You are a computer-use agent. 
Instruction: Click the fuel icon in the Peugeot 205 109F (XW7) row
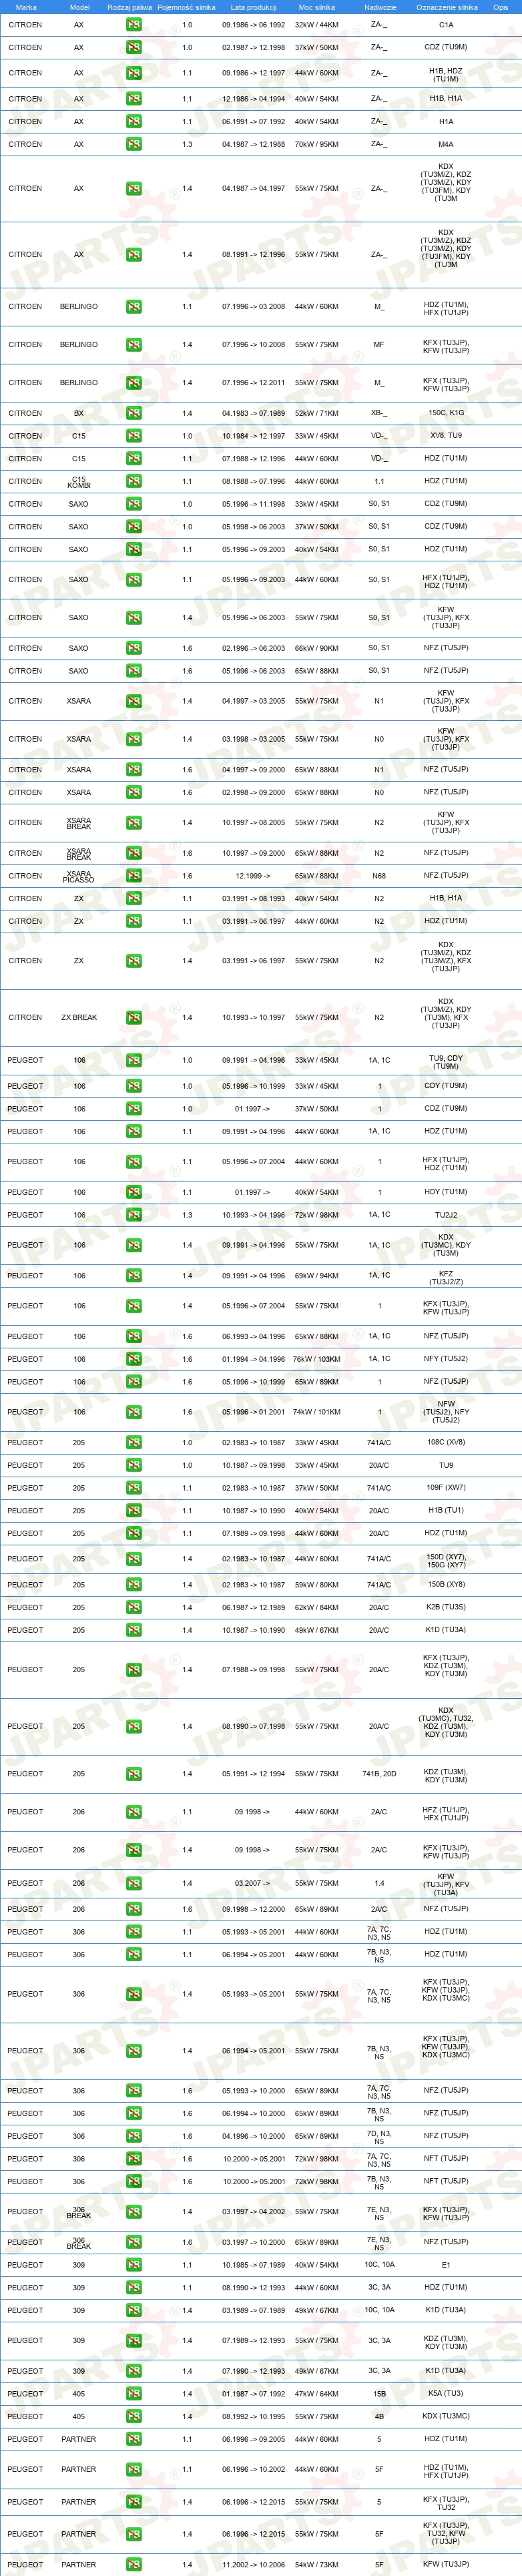coord(133,1488)
